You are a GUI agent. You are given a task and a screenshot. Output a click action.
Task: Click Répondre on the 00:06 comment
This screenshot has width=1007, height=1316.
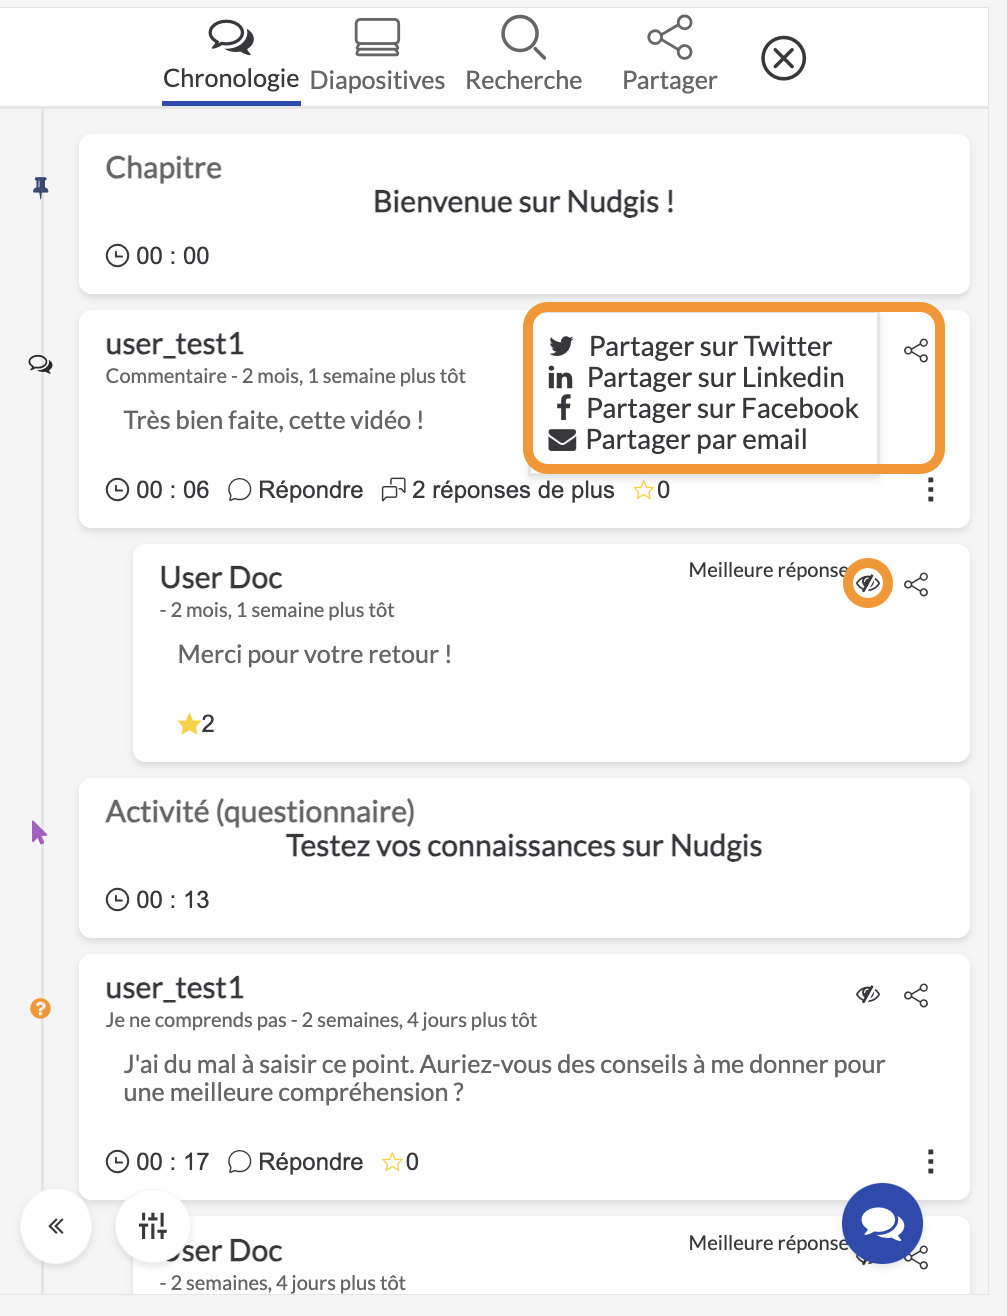(296, 490)
